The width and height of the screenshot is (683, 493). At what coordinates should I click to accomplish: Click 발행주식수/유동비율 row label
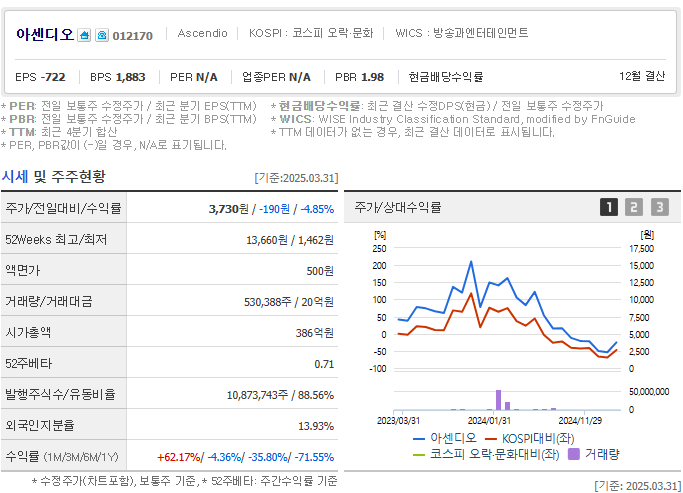(x=60, y=394)
